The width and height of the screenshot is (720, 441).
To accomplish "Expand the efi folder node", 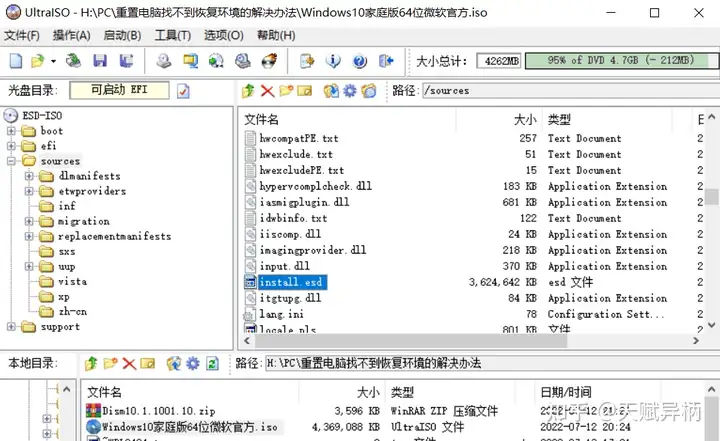I will pos(11,146).
